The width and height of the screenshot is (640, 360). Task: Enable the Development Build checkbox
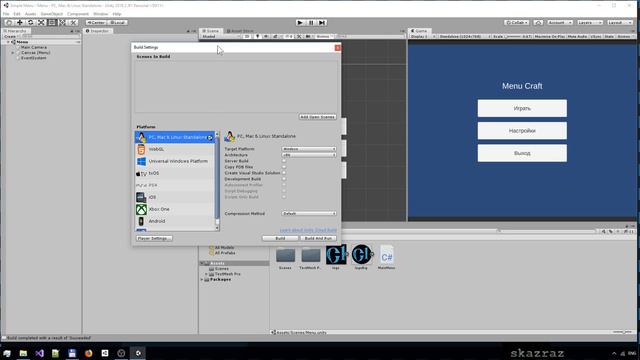coord(284,179)
